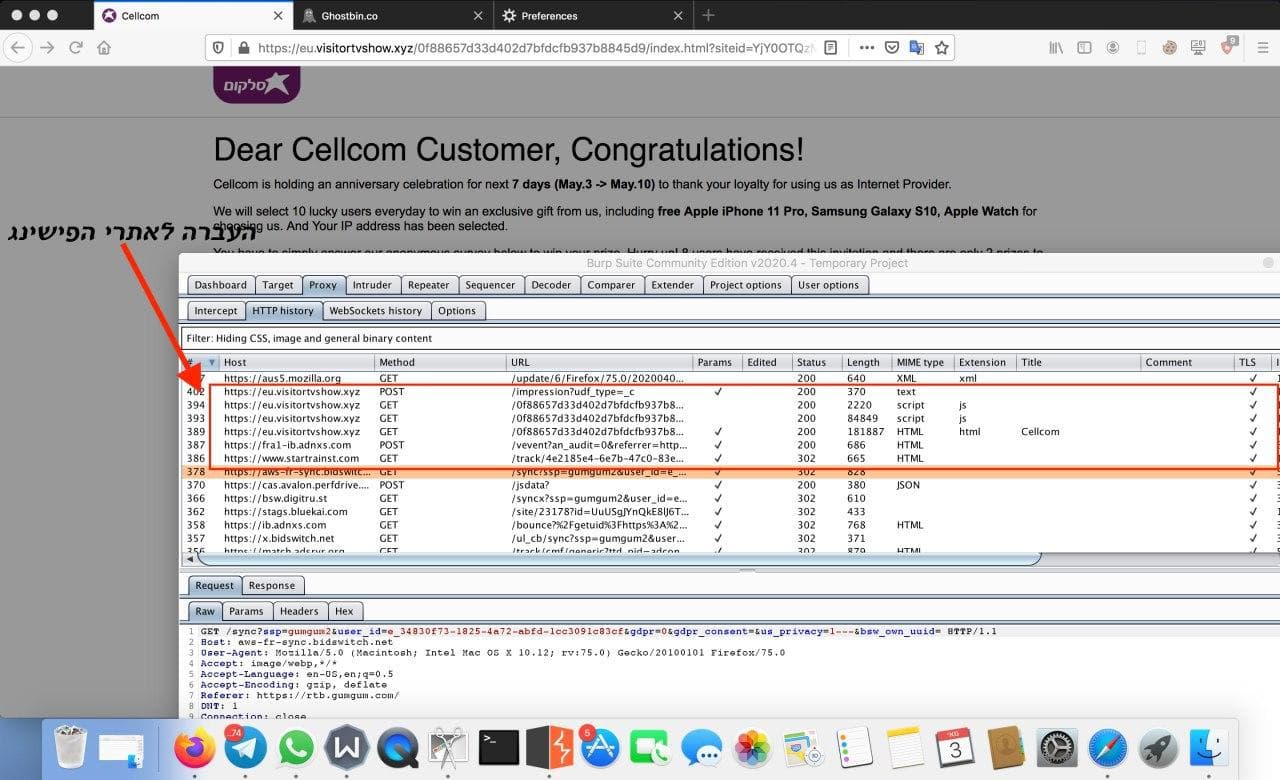Close the Ghostbin.co tab
Viewport: 1280px width, 780px height.
click(478, 15)
